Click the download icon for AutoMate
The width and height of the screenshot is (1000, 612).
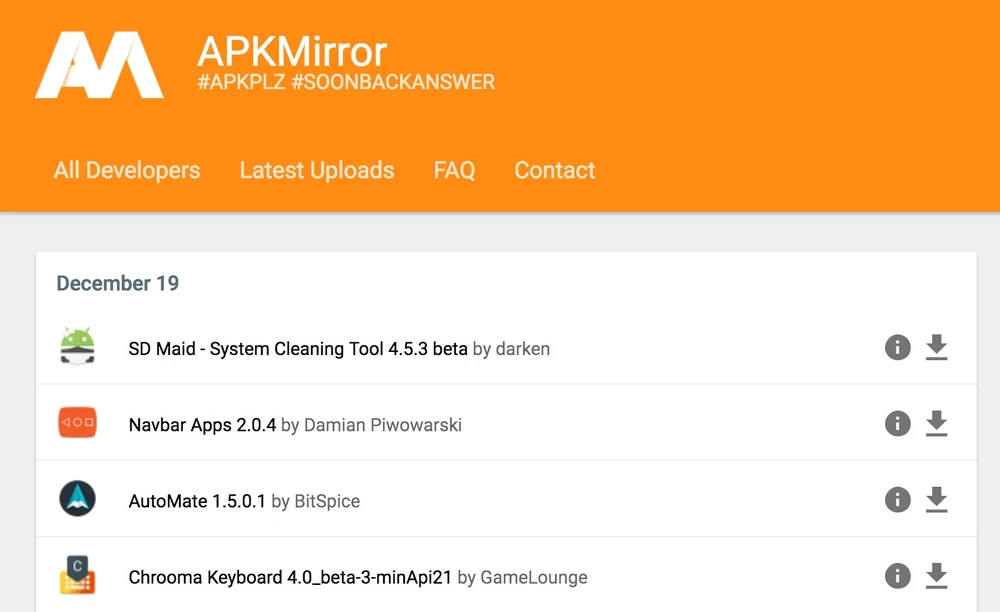(936, 499)
